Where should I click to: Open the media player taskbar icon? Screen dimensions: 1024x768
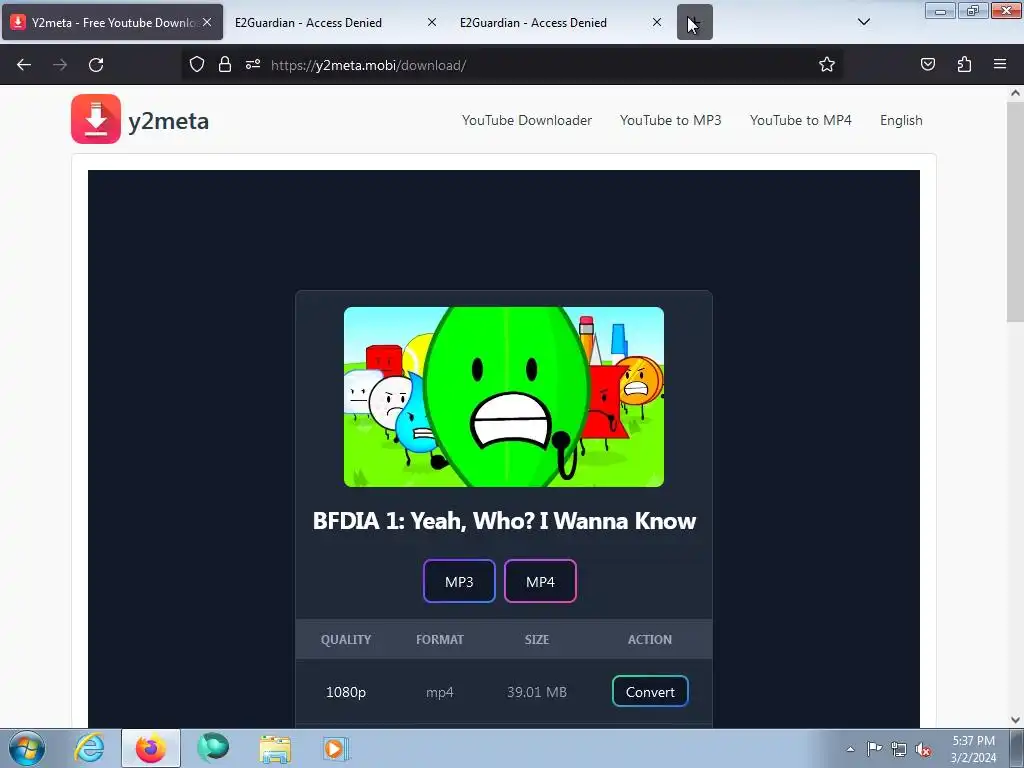pos(336,748)
